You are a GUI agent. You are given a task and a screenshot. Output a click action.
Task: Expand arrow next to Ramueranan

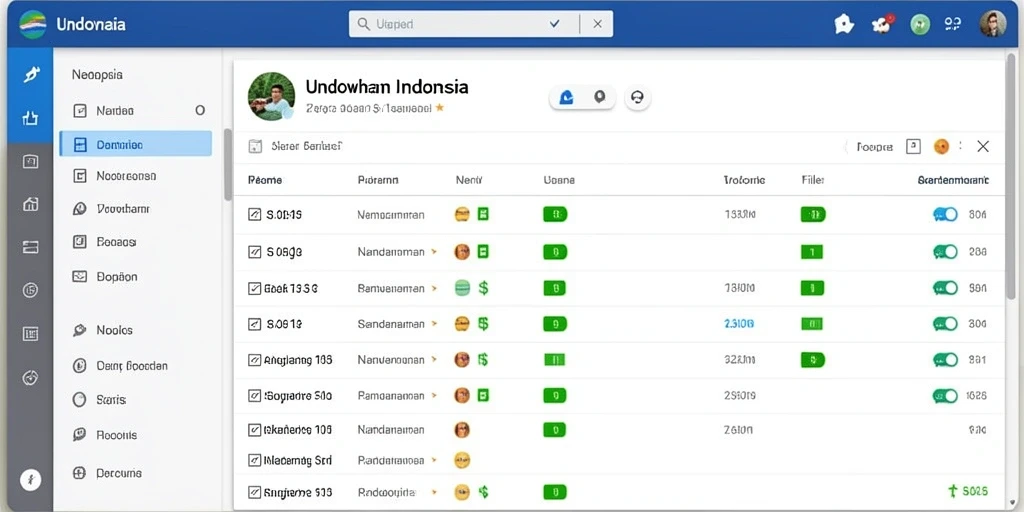(x=433, y=288)
